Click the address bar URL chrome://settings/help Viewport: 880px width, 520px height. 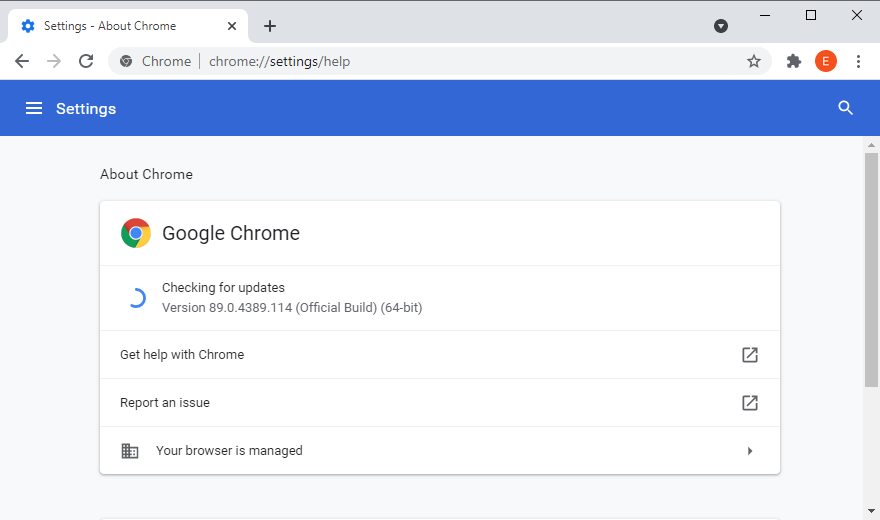pyautogui.click(x=280, y=61)
